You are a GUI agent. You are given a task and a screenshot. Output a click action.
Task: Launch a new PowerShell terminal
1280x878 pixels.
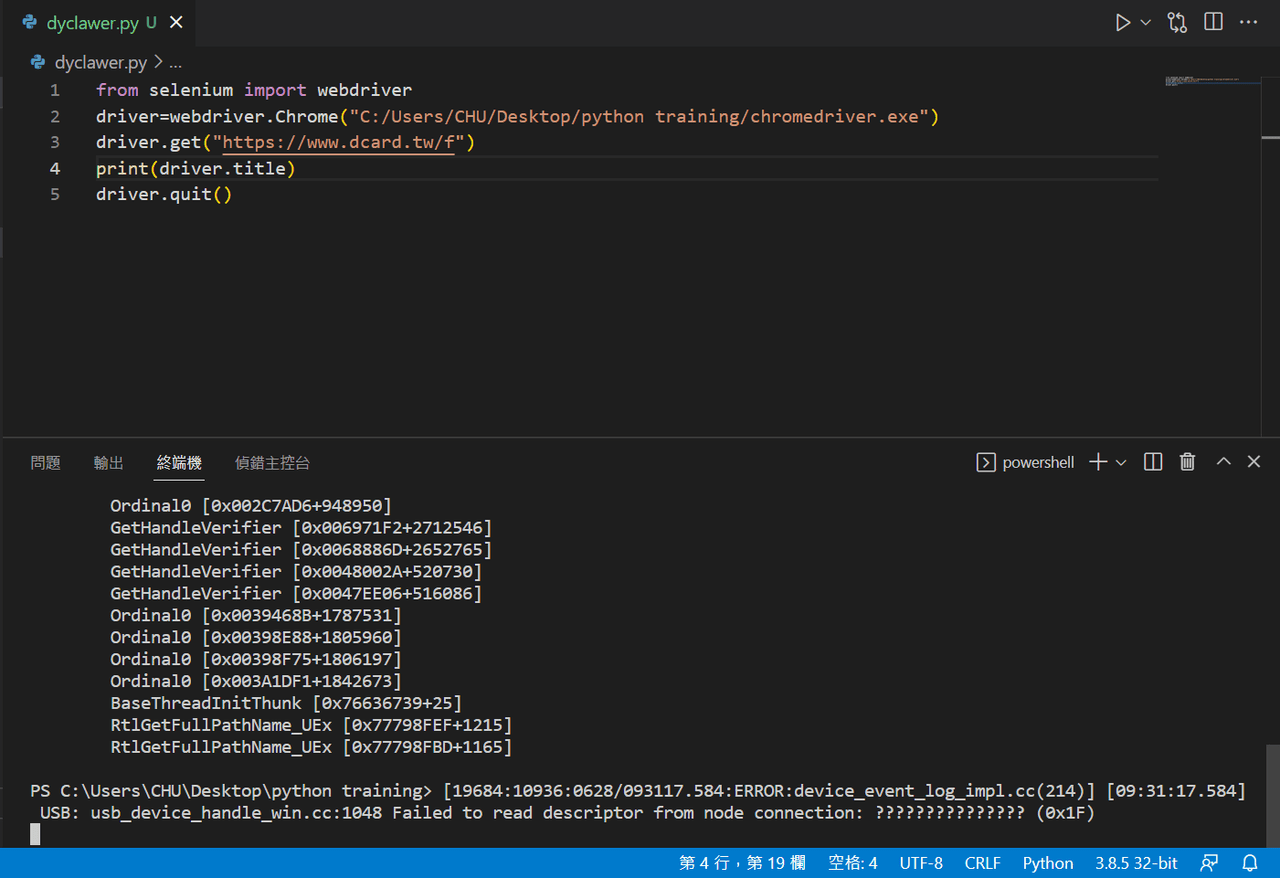coord(1097,462)
